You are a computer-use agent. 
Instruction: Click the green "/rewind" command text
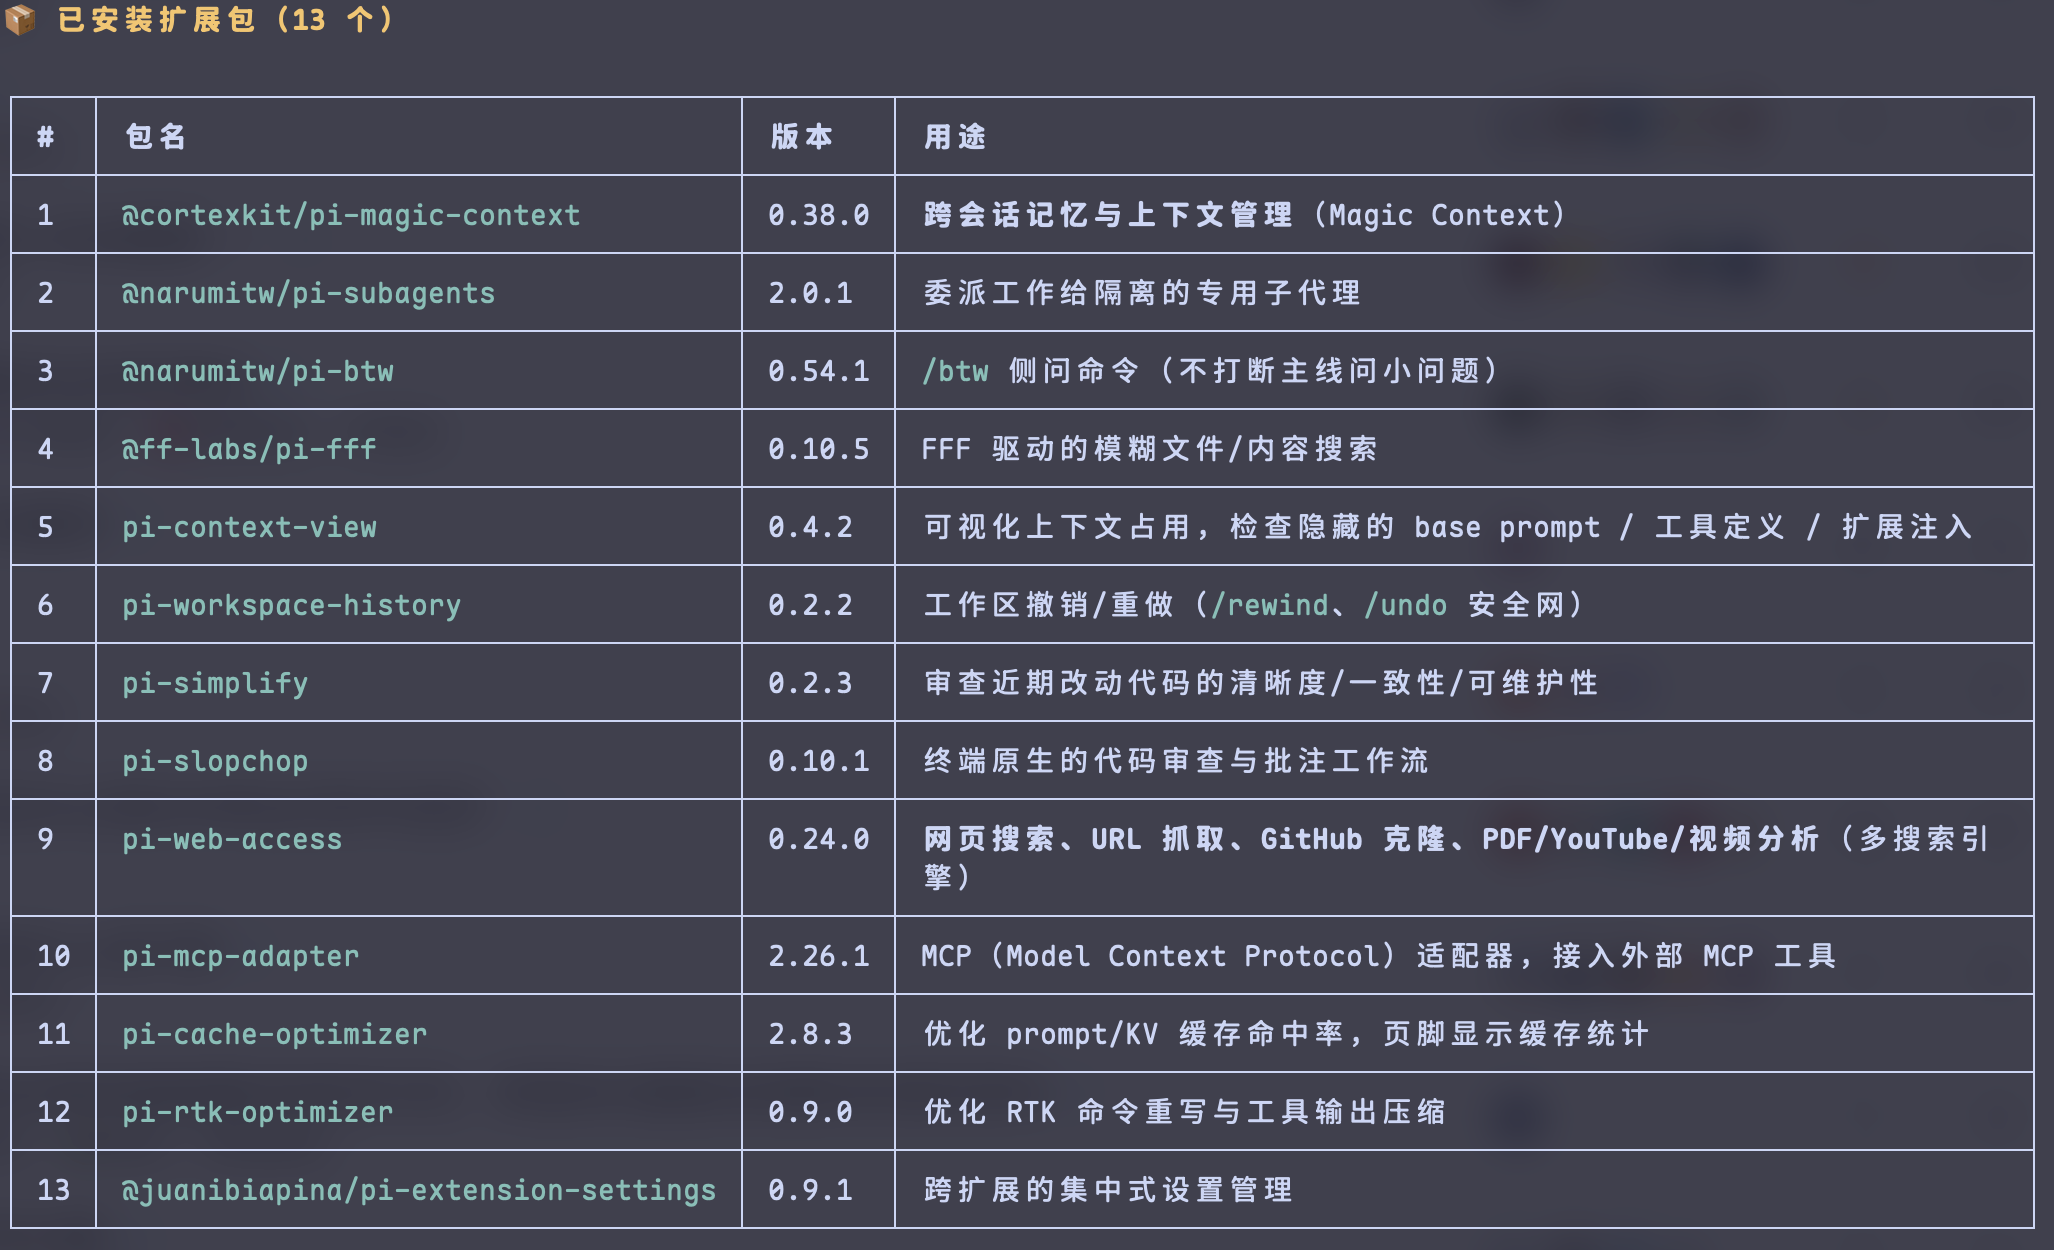pyautogui.click(x=1269, y=605)
